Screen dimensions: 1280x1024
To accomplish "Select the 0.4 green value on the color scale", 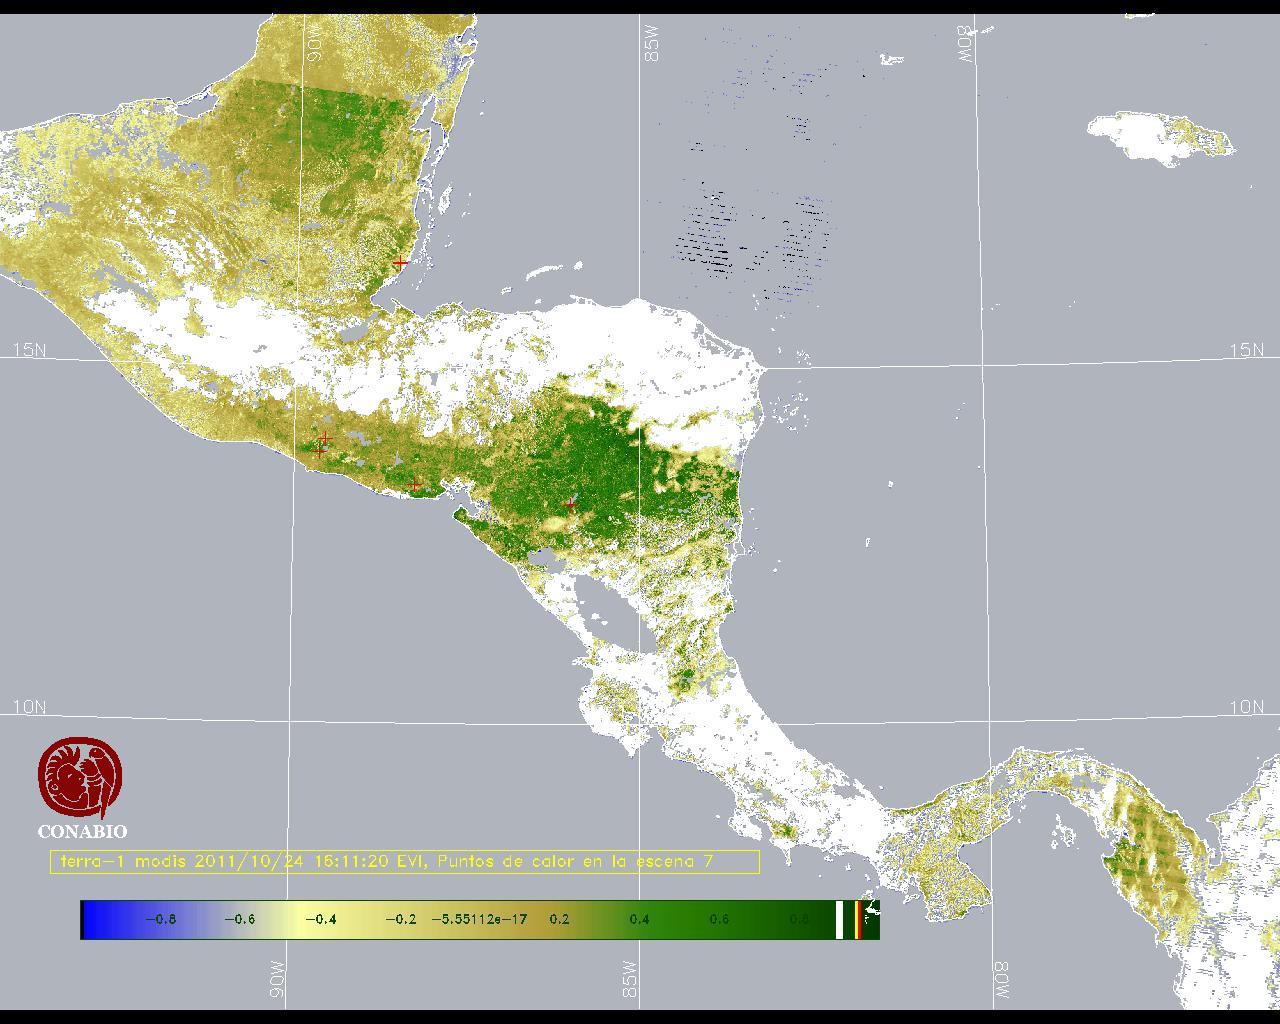I will [x=639, y=919].
